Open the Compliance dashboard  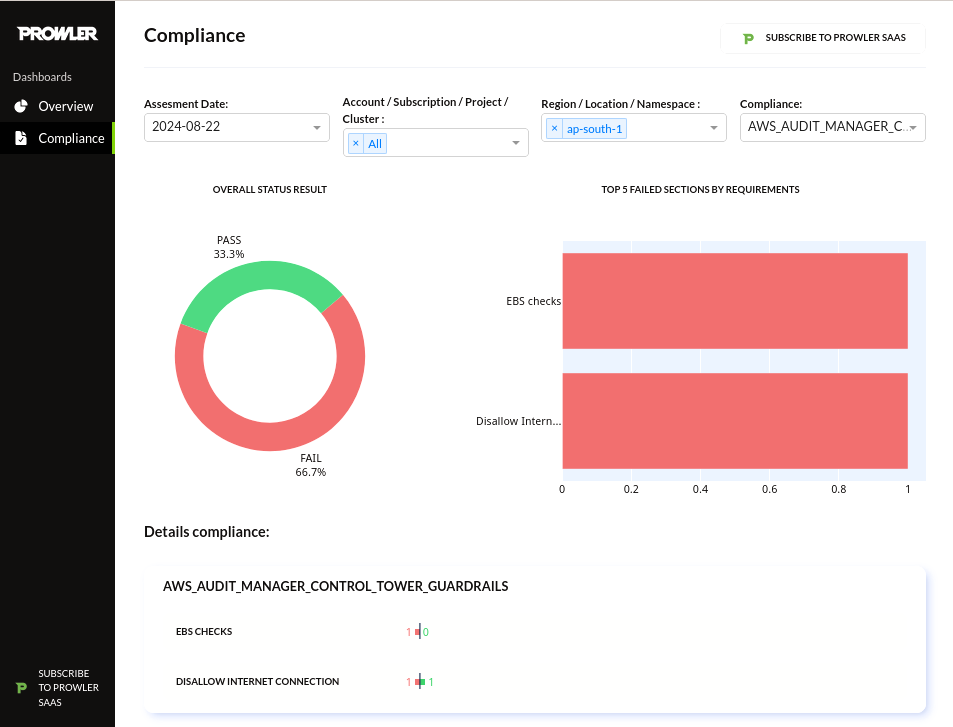click(57, 138)
